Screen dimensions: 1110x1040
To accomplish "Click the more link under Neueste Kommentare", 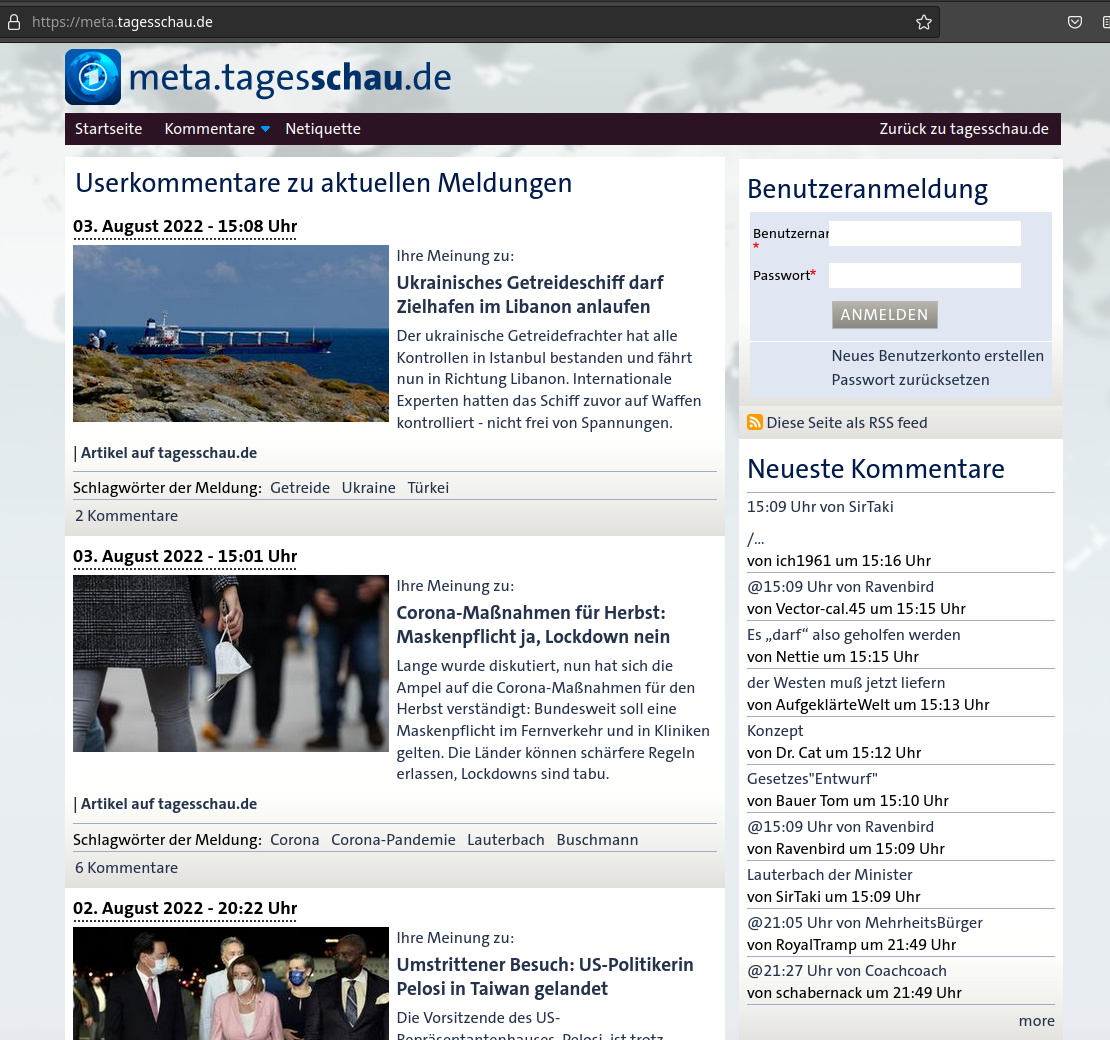I will click(x=1036, y=1021).
